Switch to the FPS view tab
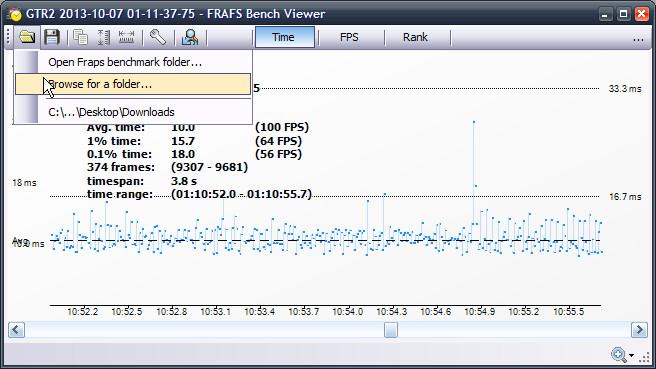Image resolution: width=656 pixels, height=369 pixels. pos(349,37)
